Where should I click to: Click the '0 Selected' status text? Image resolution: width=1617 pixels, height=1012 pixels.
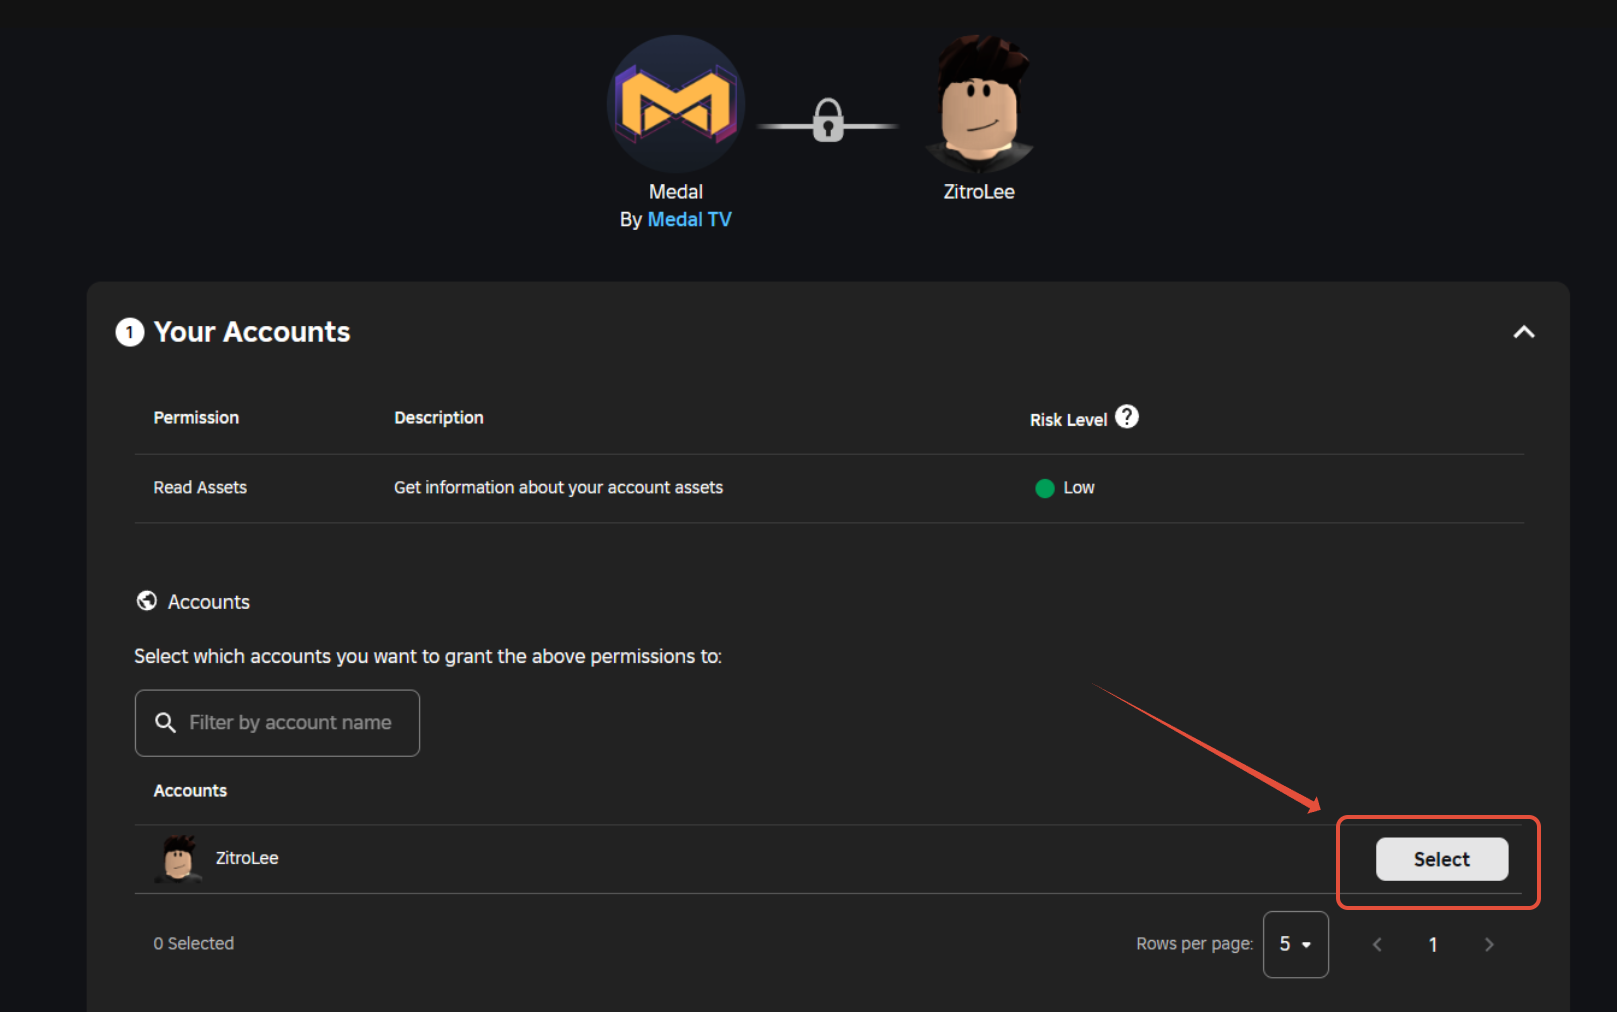point(194,943)
